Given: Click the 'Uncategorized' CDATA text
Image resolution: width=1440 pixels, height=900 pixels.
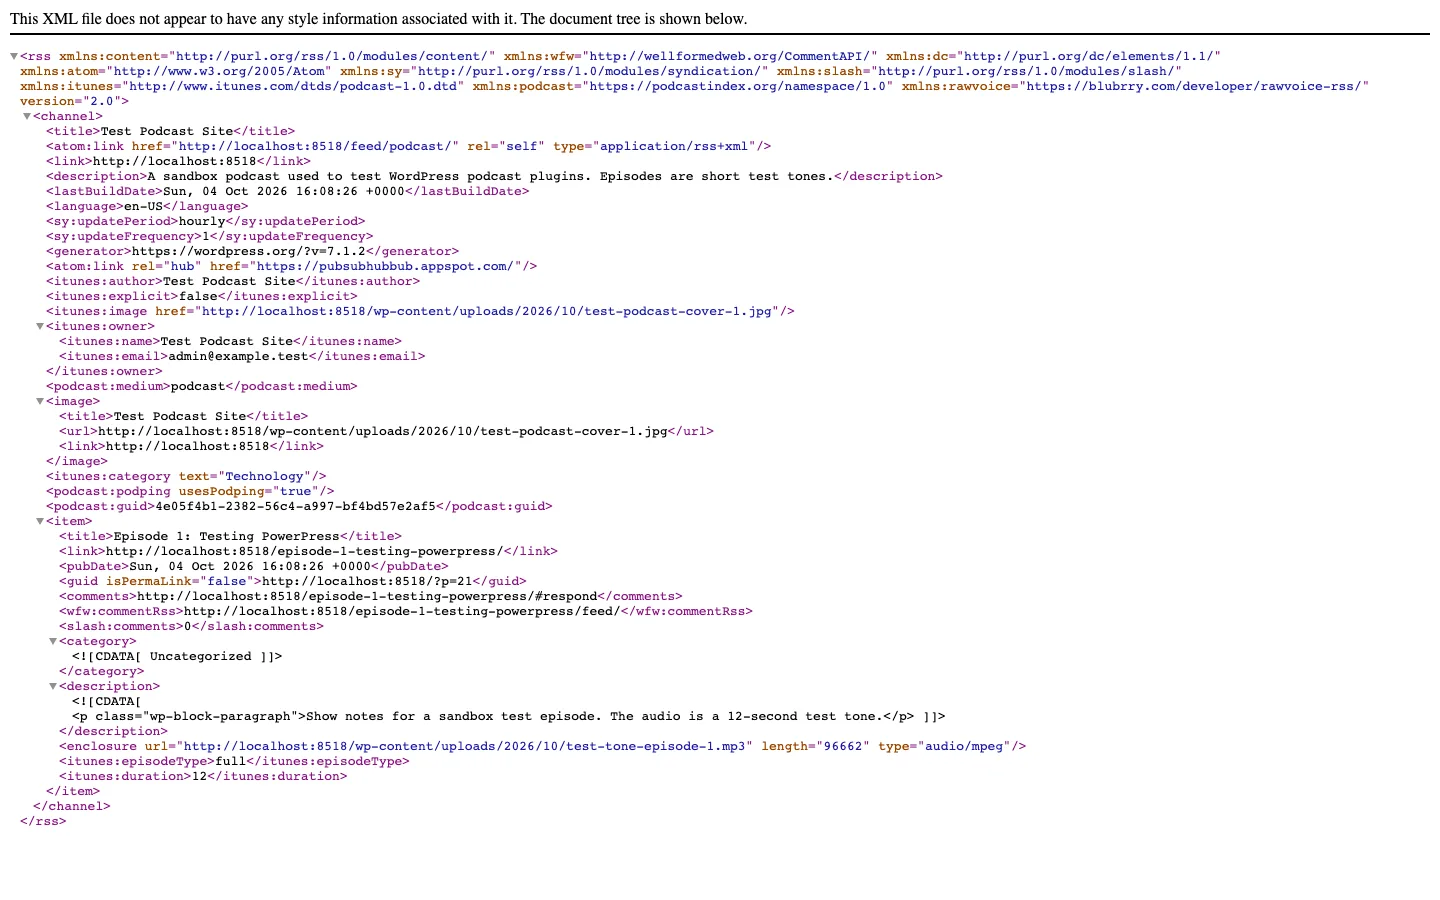Looking at the screenshot, I should (x=201, y=656).
